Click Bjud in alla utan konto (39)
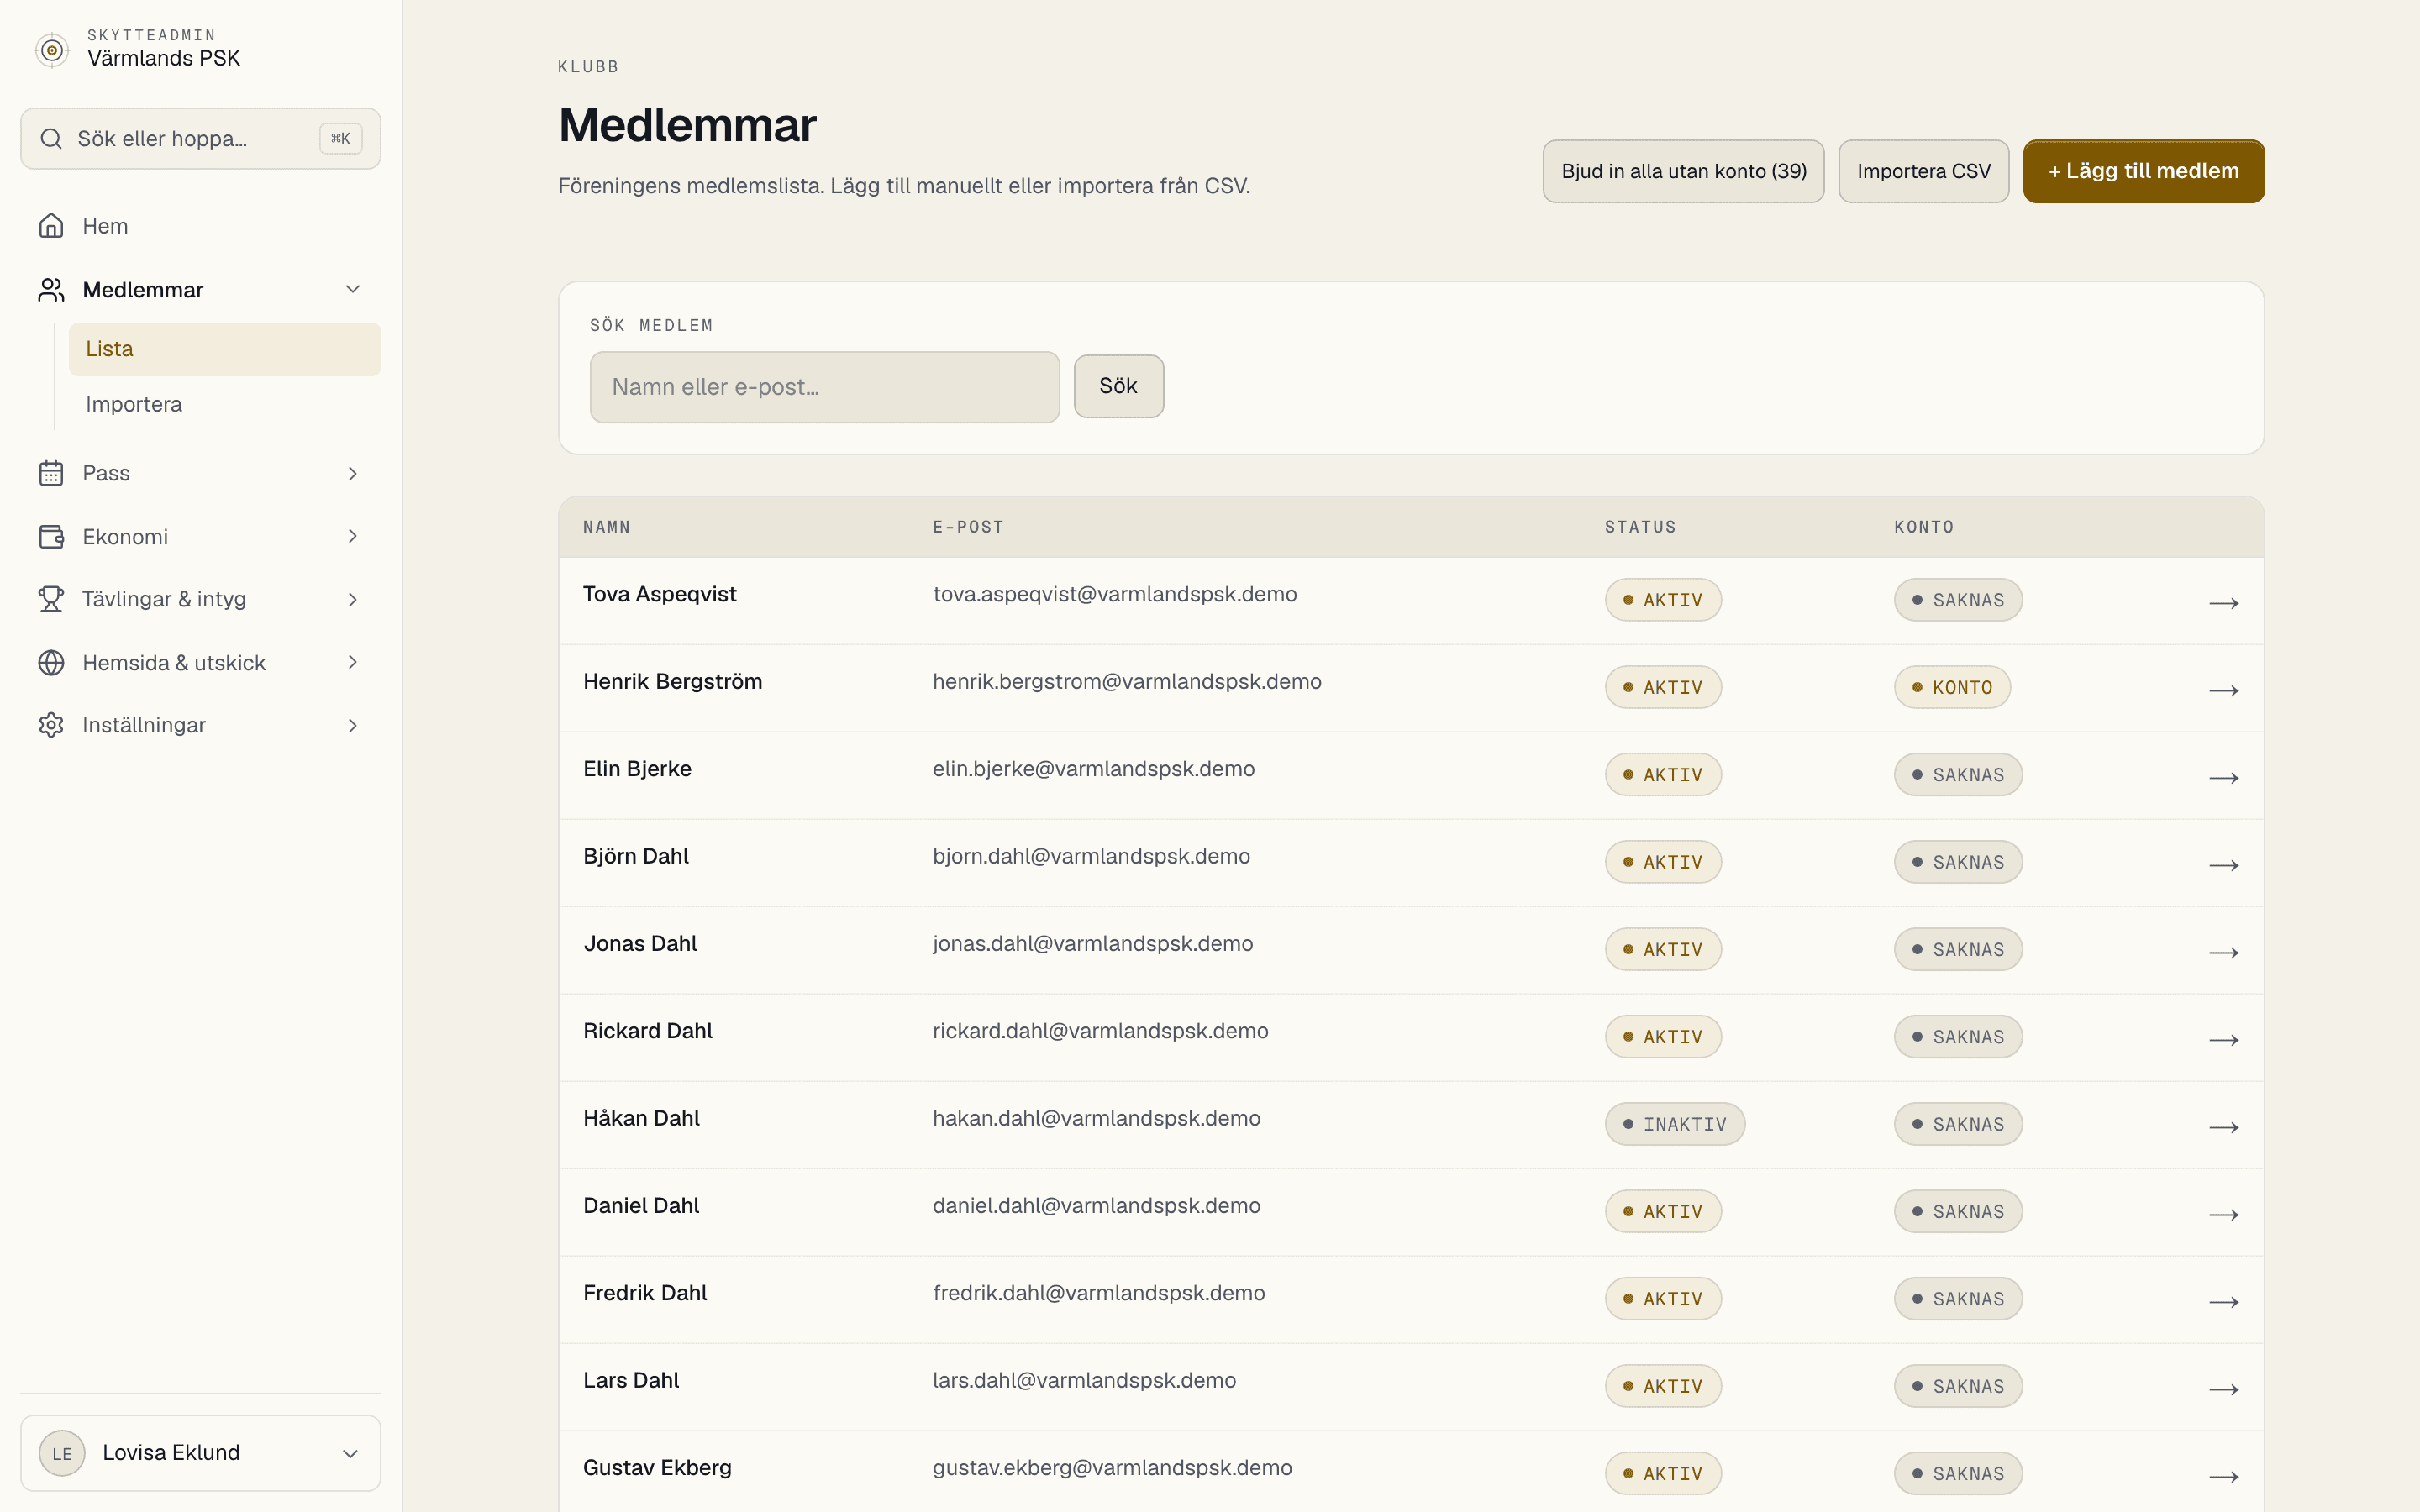This screenshot has width=2420, height=1512. (1683, 171)
